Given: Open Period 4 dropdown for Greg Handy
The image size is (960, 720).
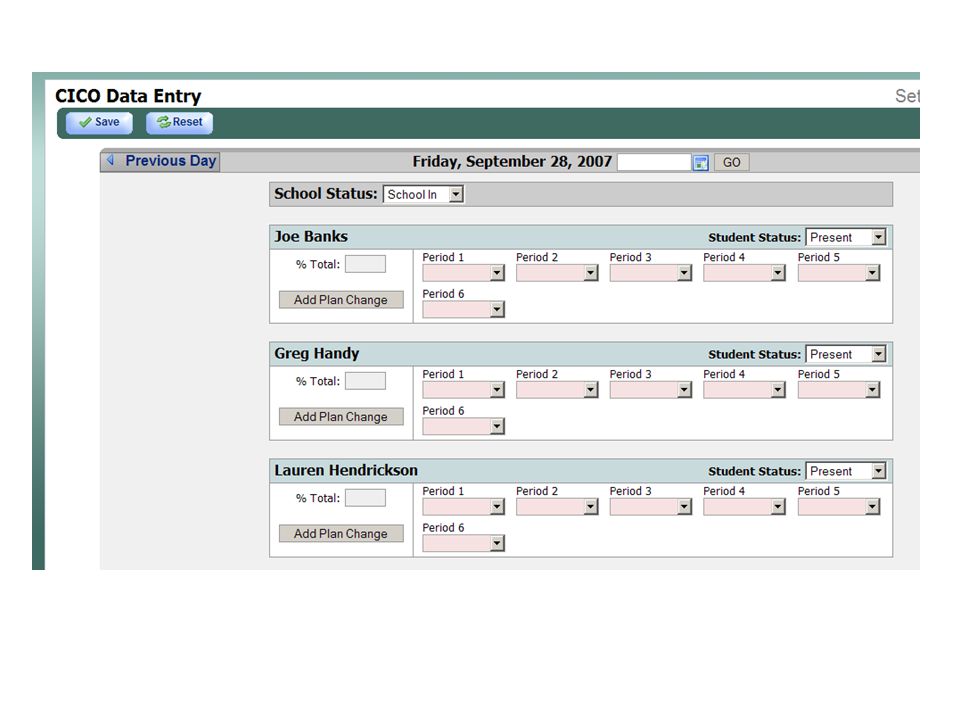Looking at the screenshot, I should pos(744,390).
